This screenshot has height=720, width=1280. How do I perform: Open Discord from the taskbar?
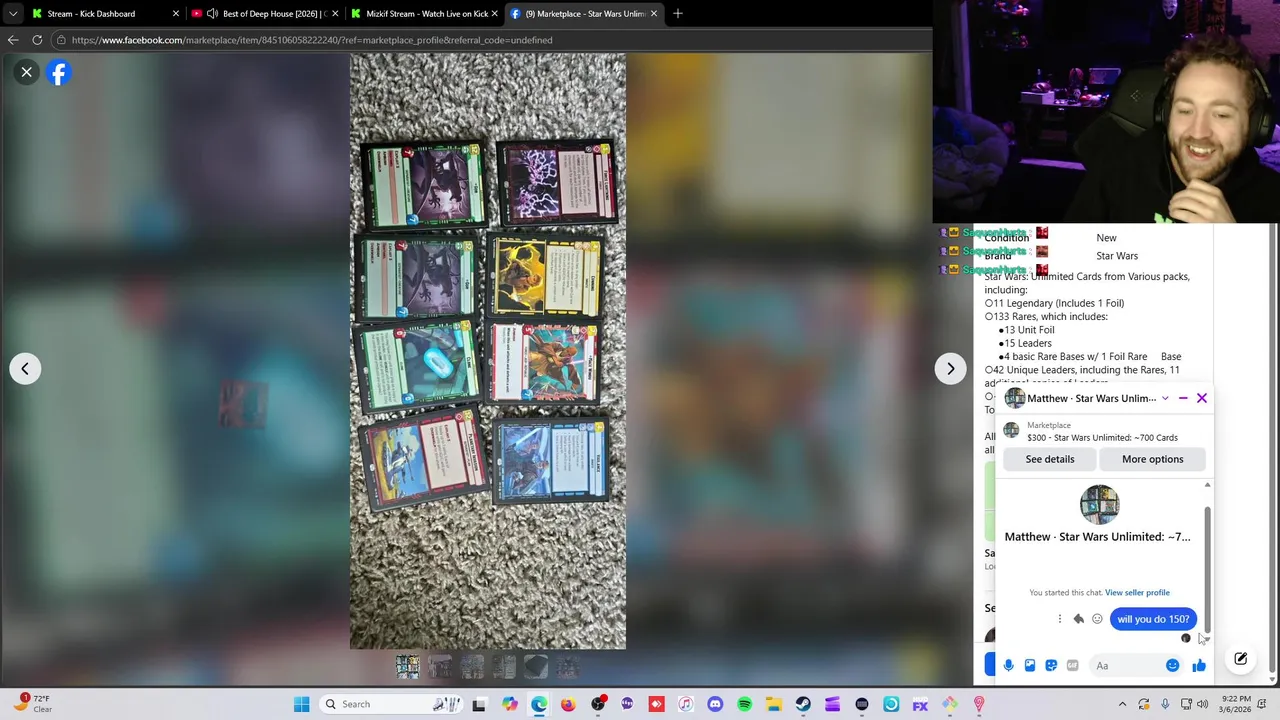coord(715,704)
